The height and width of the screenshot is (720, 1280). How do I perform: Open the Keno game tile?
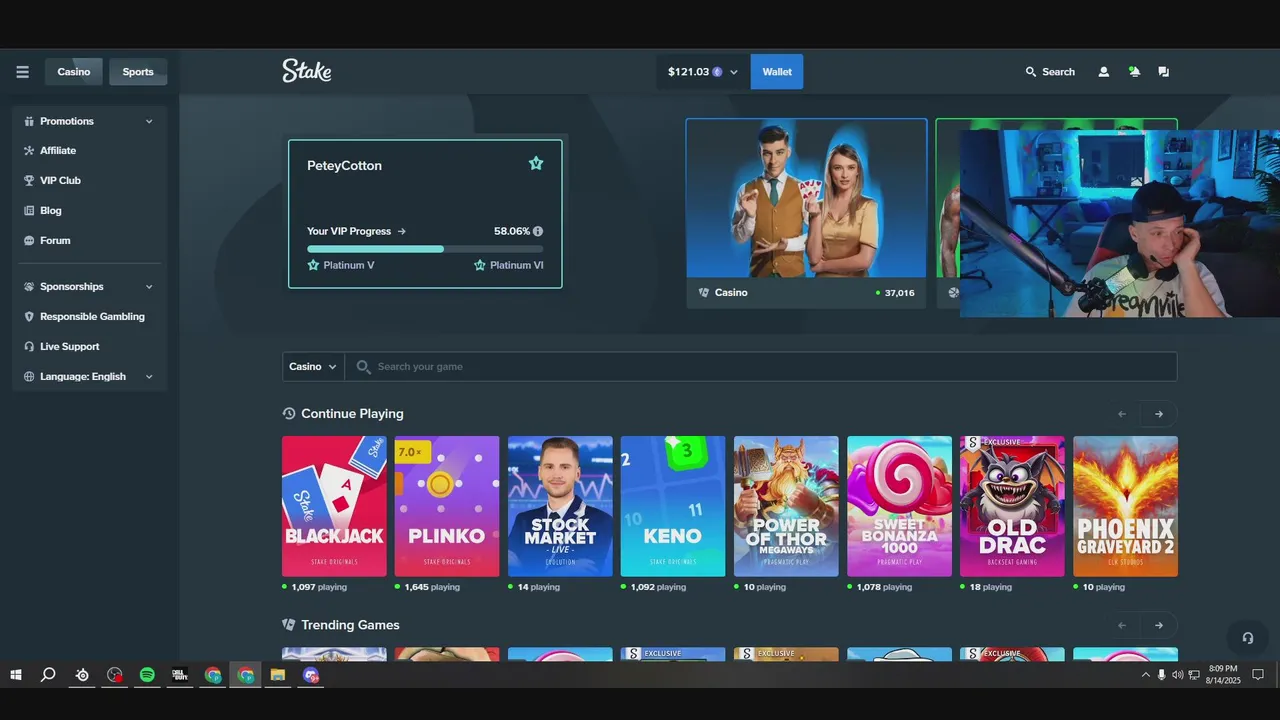(673, 506)
